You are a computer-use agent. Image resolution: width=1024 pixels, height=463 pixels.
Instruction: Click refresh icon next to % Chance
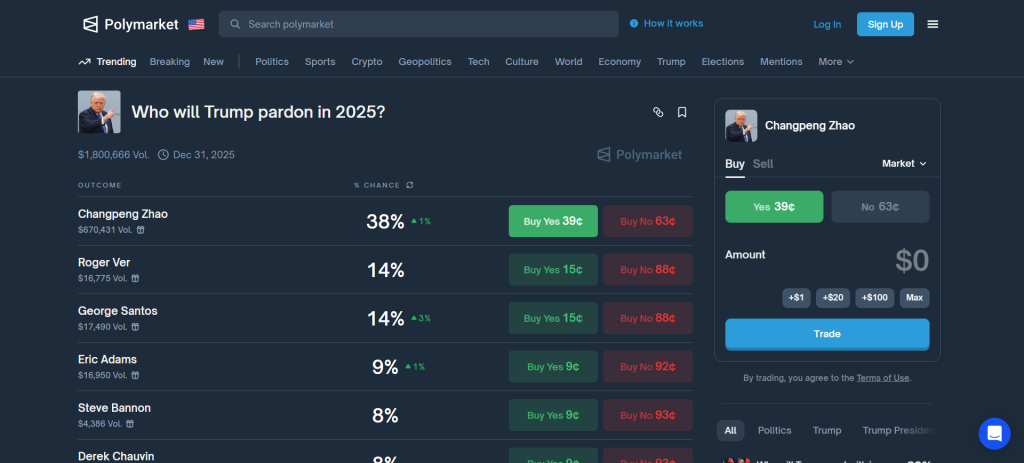[x=409, y=185]
